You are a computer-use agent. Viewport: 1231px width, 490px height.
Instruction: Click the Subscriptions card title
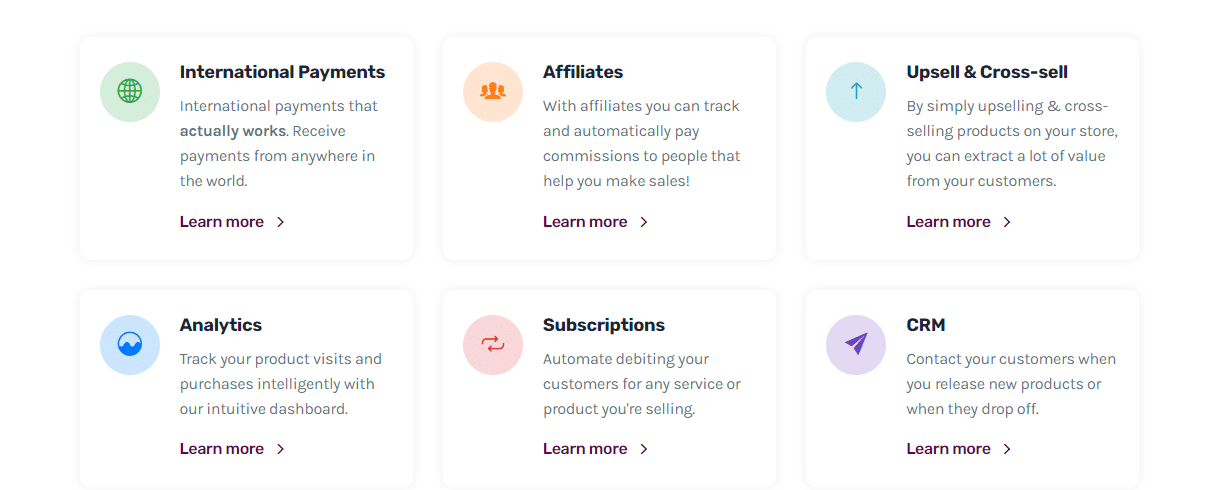(x=604, y=325)
